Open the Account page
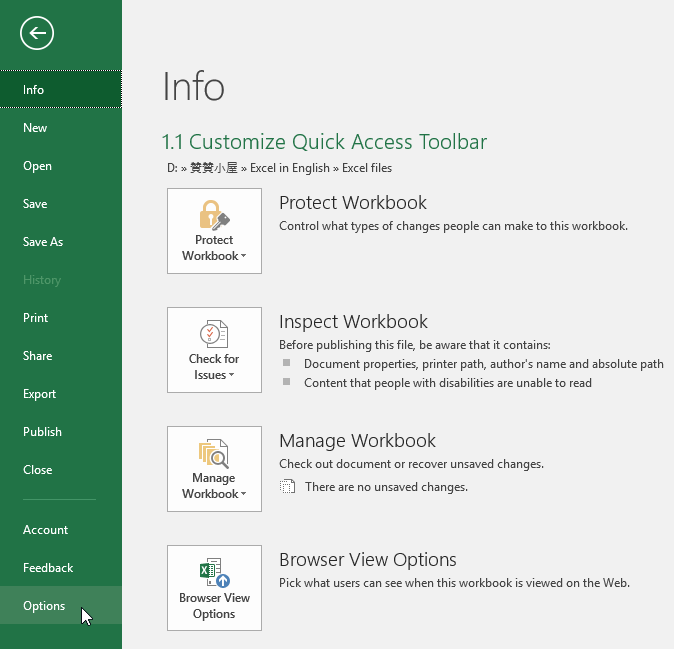Viewport: 674px width, 649px height. pyautogui.click(x=61, y=530)
